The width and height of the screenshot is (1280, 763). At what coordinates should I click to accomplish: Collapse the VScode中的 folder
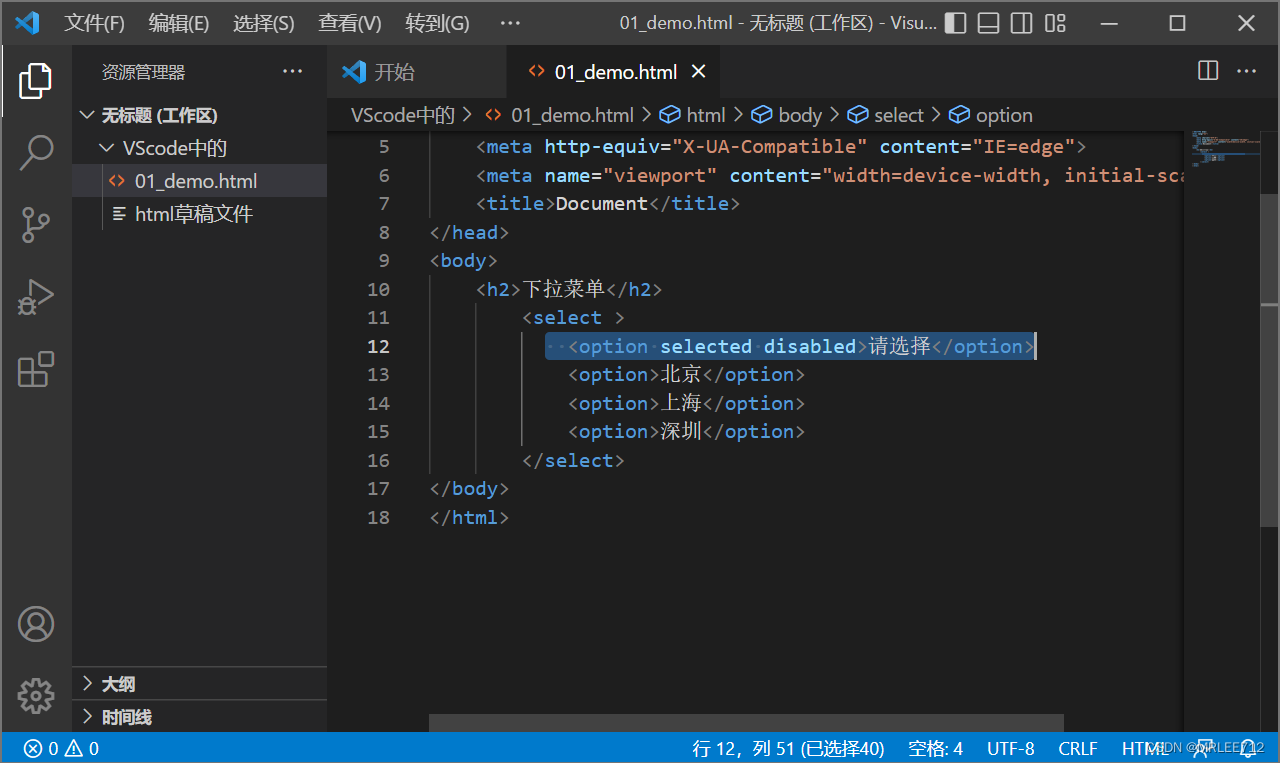[199, 148]
